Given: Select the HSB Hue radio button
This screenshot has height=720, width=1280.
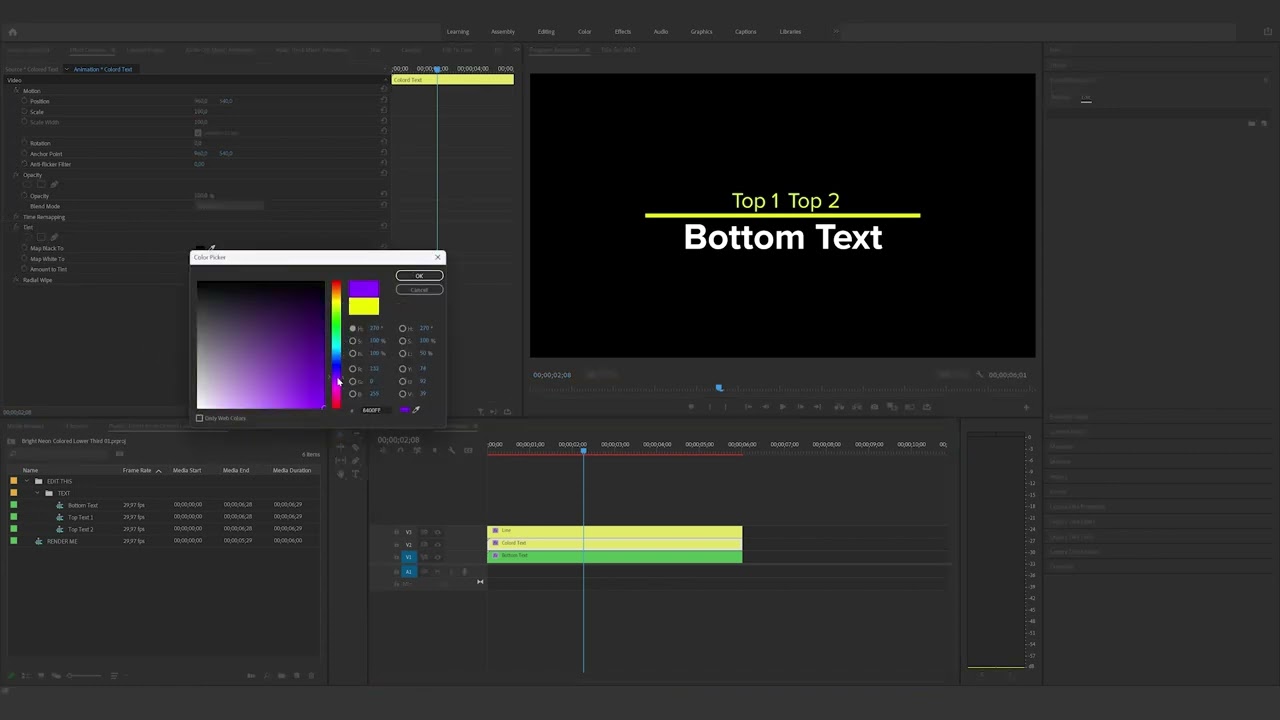Looking at the screenshot, I should (353, 329).
